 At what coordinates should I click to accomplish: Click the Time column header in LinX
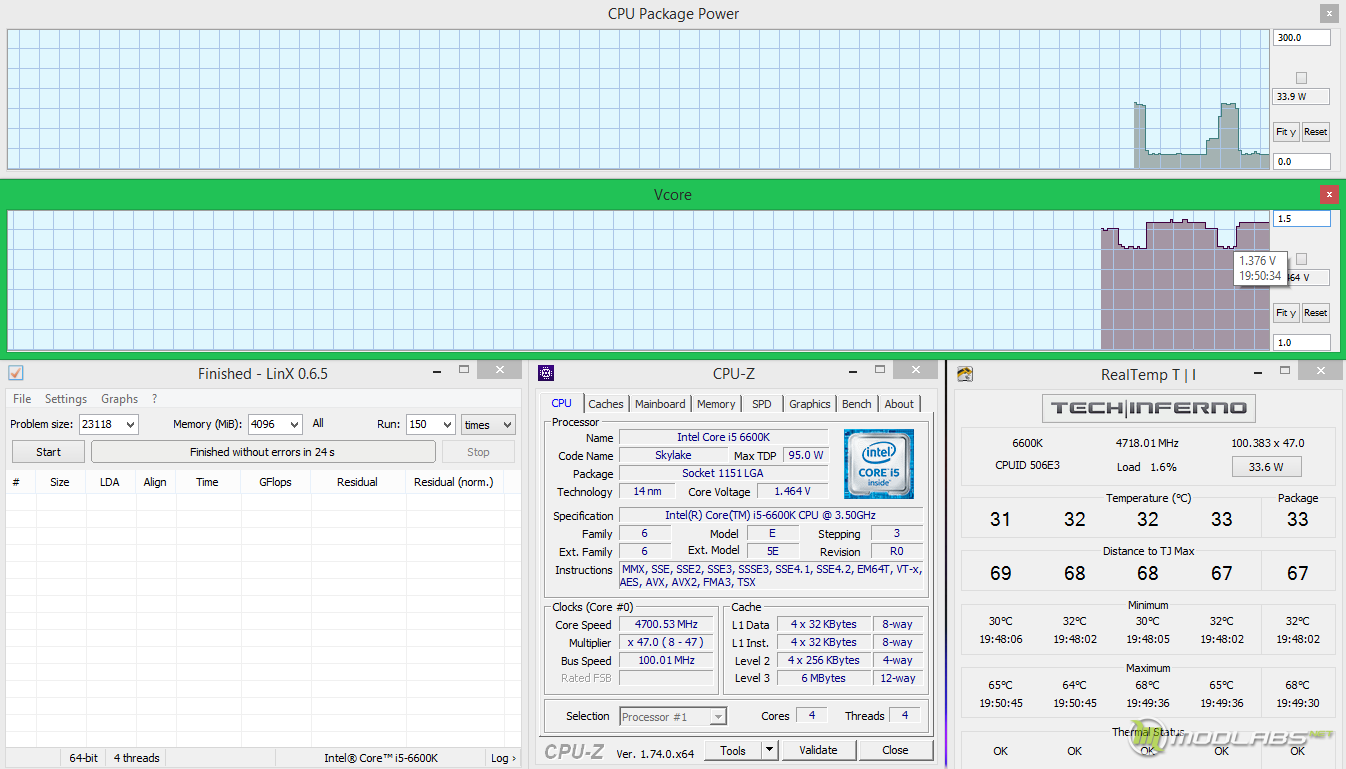point(207,482)
